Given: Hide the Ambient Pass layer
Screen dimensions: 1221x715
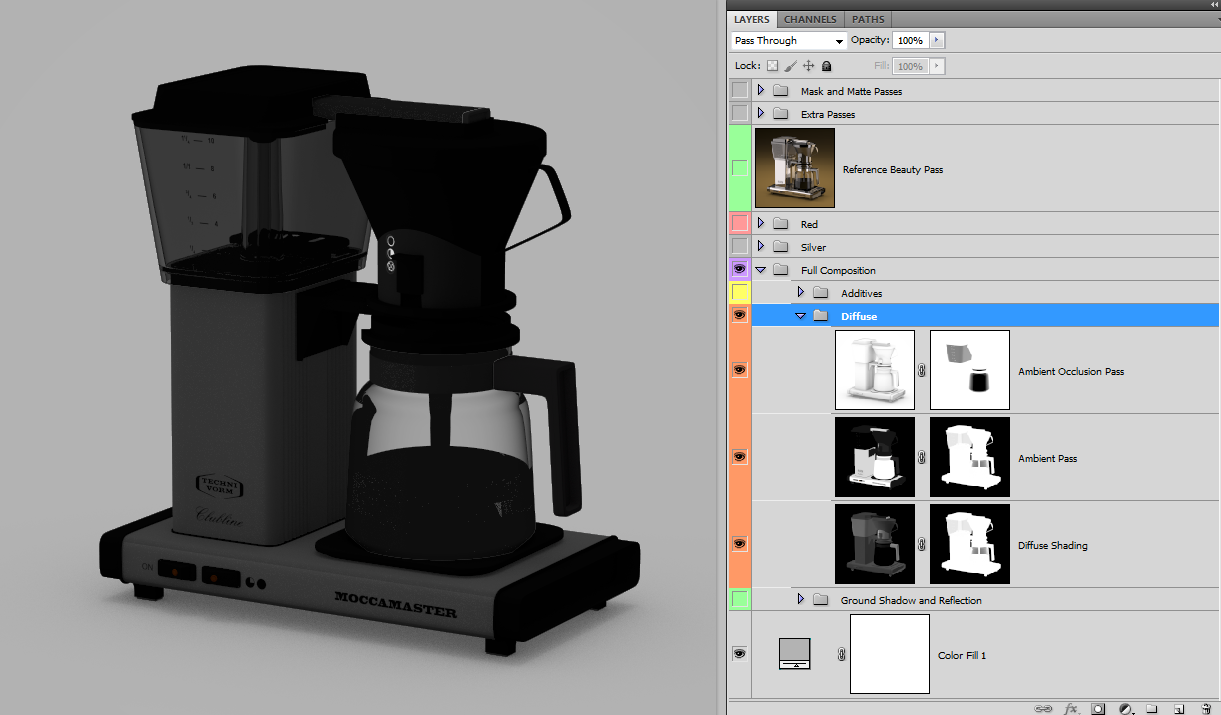Looking at the screenshot, I should (740, 457).
